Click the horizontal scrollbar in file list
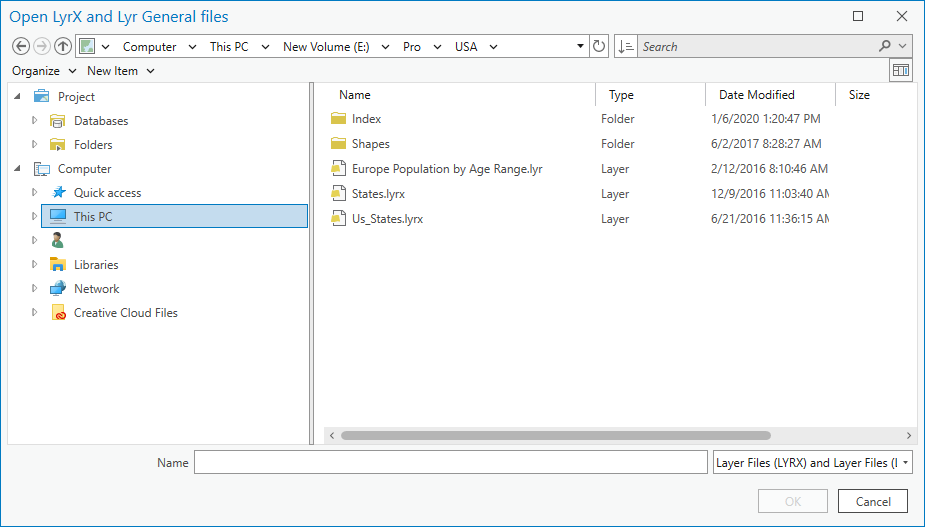The image size is (925, 527). pos(555,436)
